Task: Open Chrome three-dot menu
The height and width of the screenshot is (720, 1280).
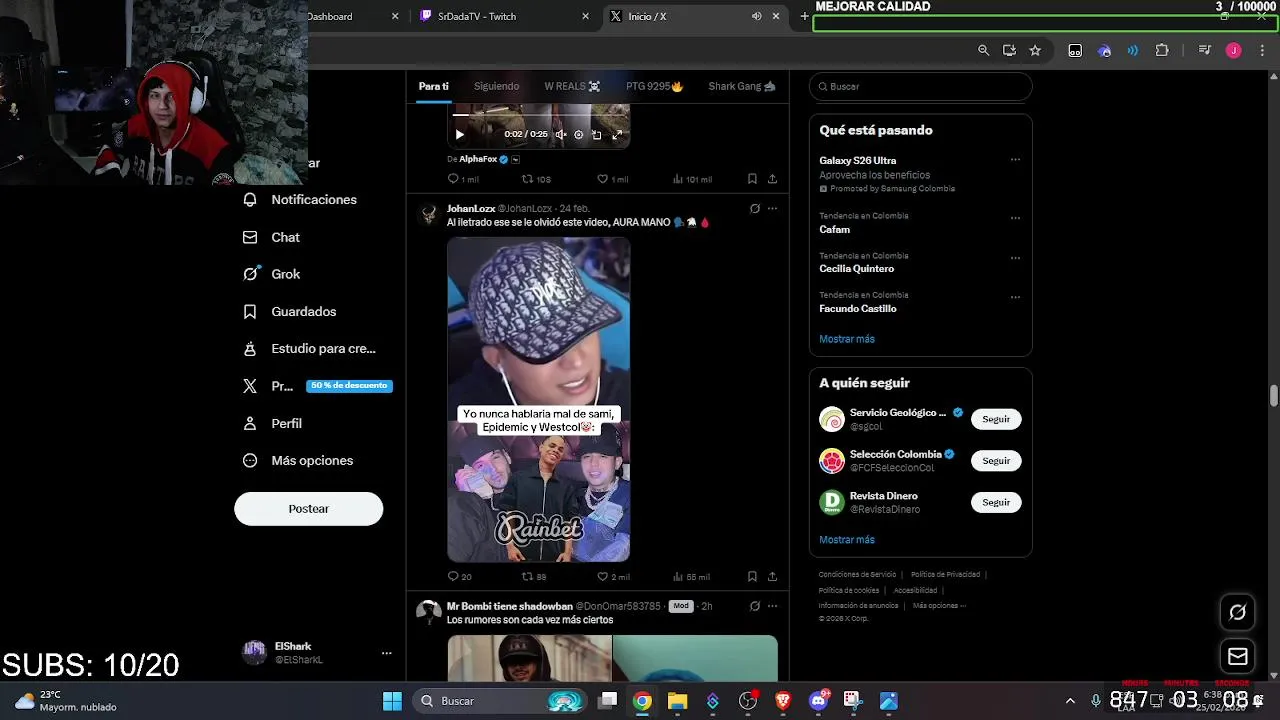Action: (x=1261, y=50)
